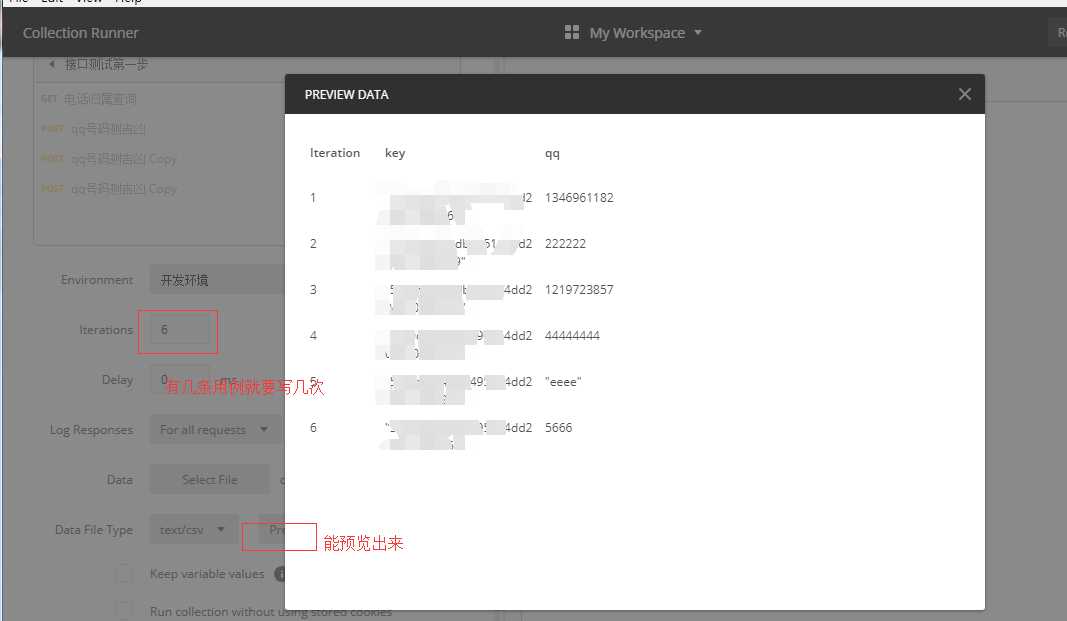The width and height of the screenshot is (1067, 621).
Task: Click the qq column header
Action: click(552, 154)
